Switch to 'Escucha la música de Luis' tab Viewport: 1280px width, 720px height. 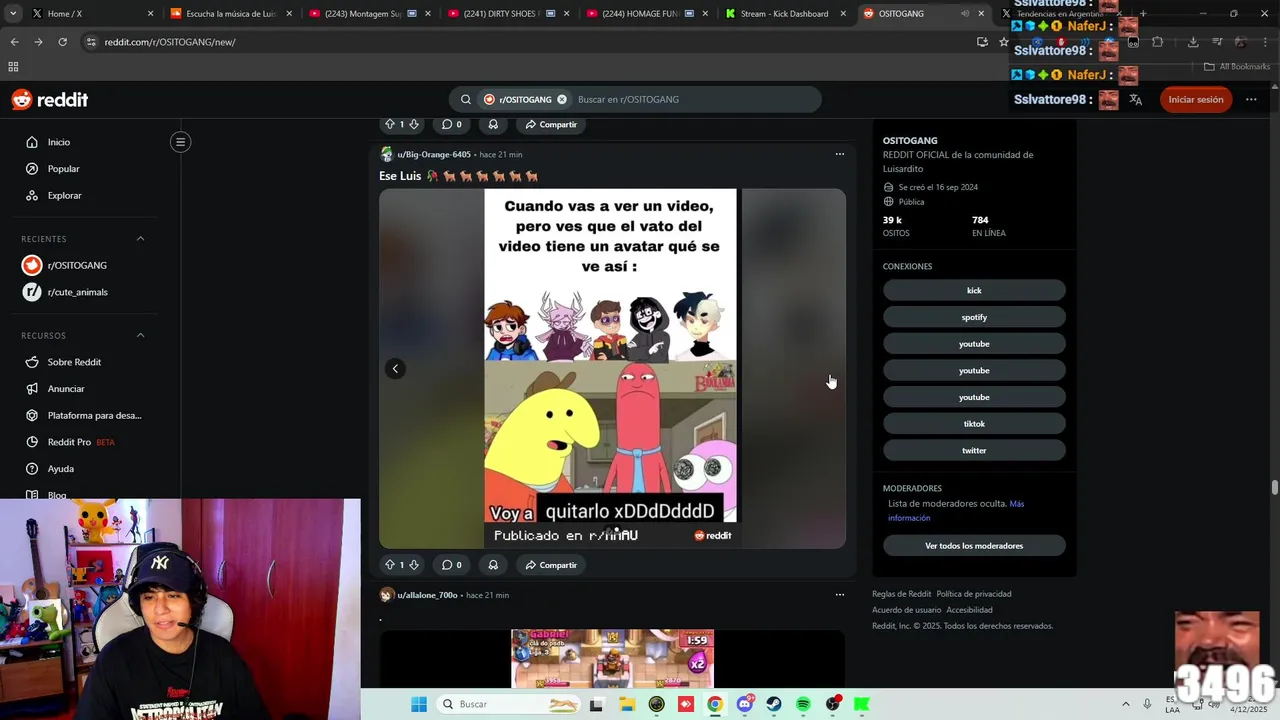(x=230, y=14)
